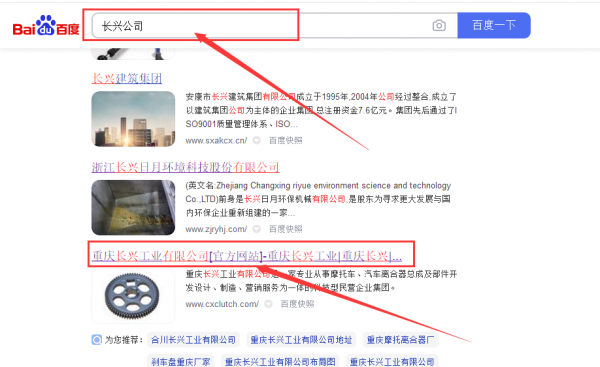Click shield icon beside www.sxakcx.cn
Screen dimensions: 600x367
[257, 140]
